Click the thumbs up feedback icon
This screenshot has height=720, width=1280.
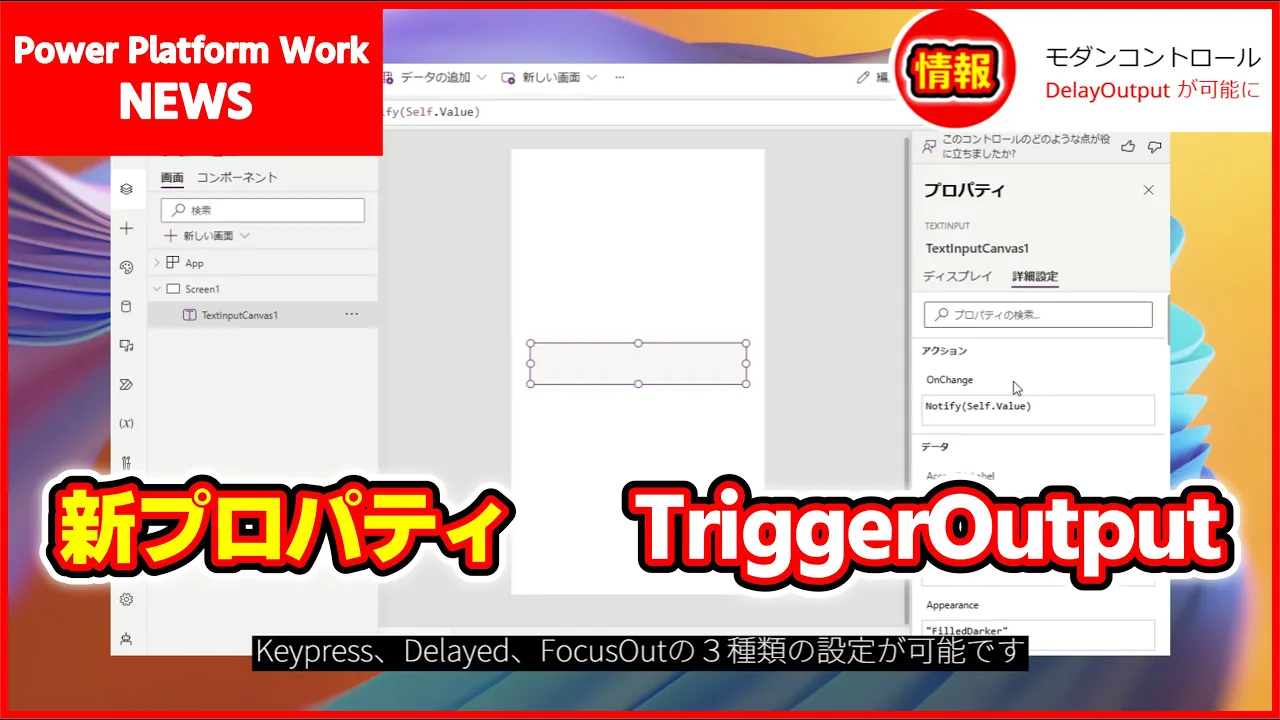click(x=1128, y=147)
